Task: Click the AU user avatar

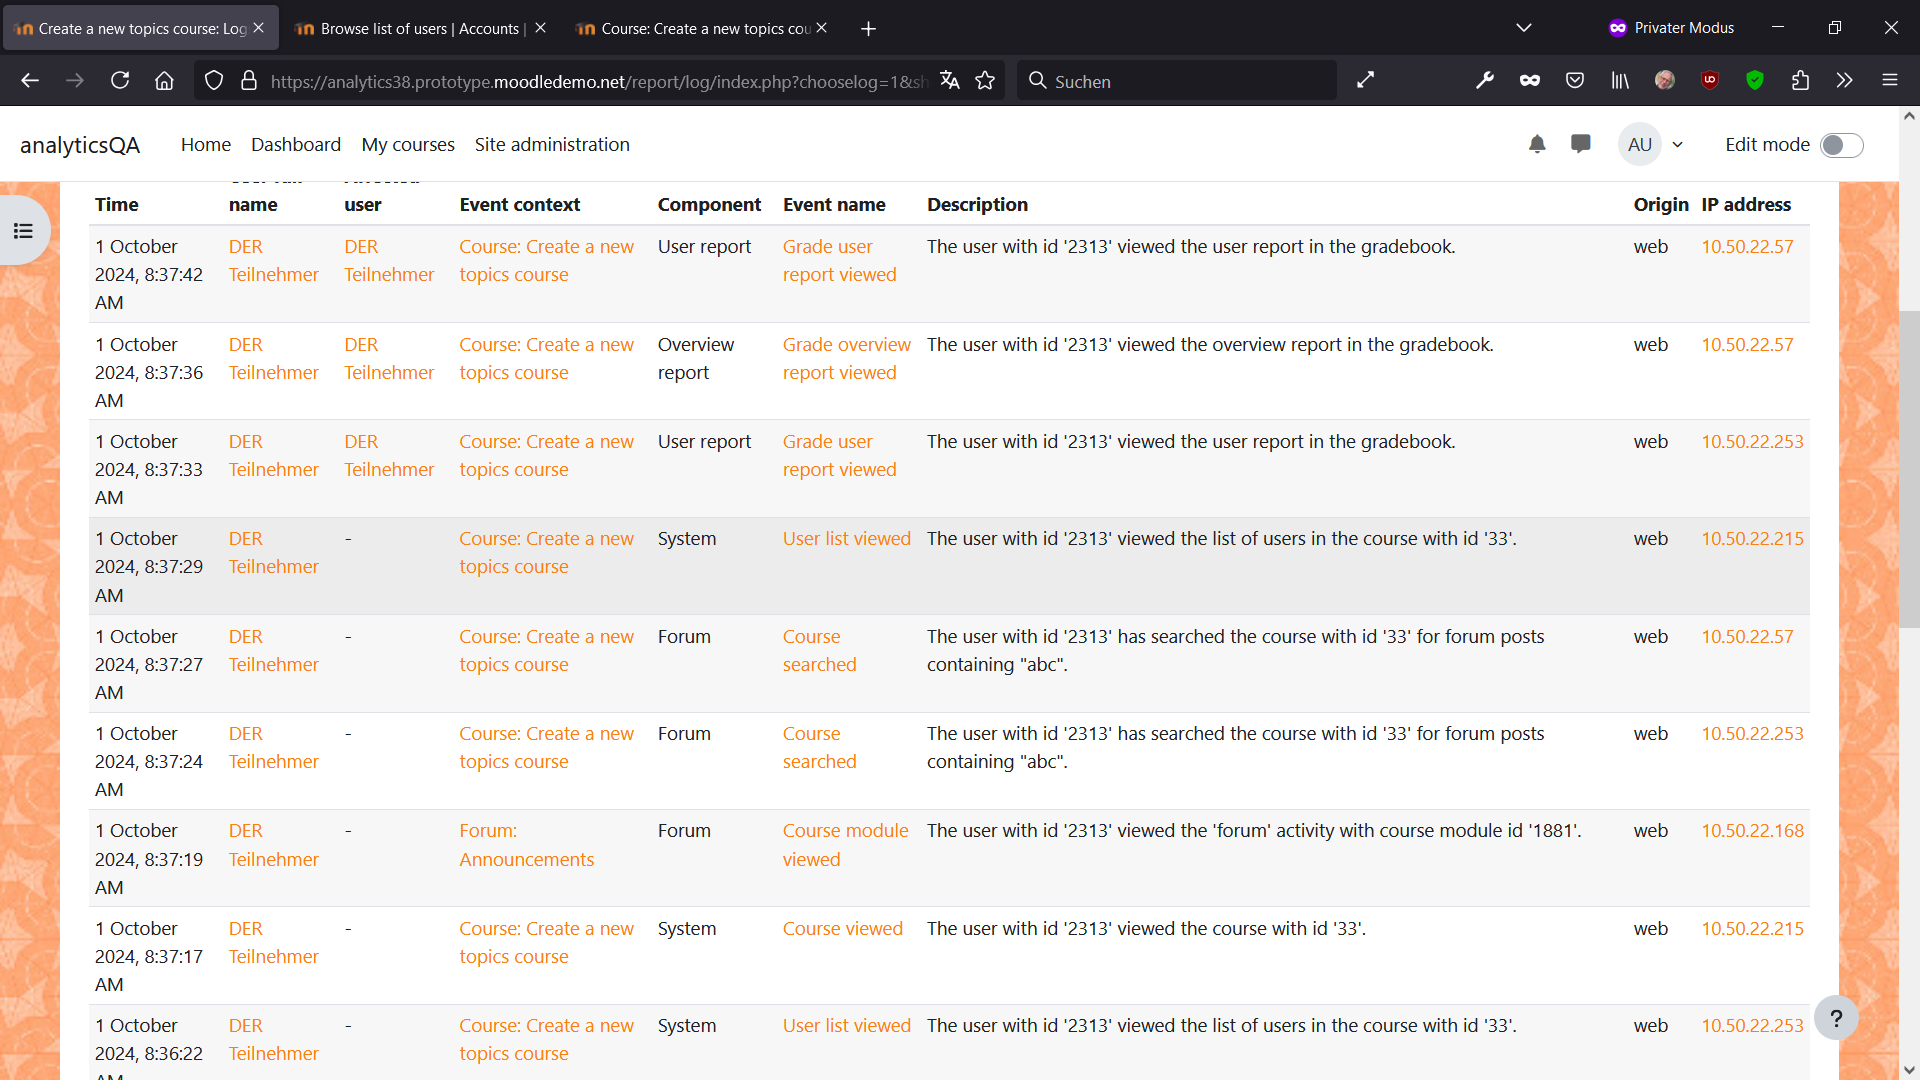Action: (1640, 144)
